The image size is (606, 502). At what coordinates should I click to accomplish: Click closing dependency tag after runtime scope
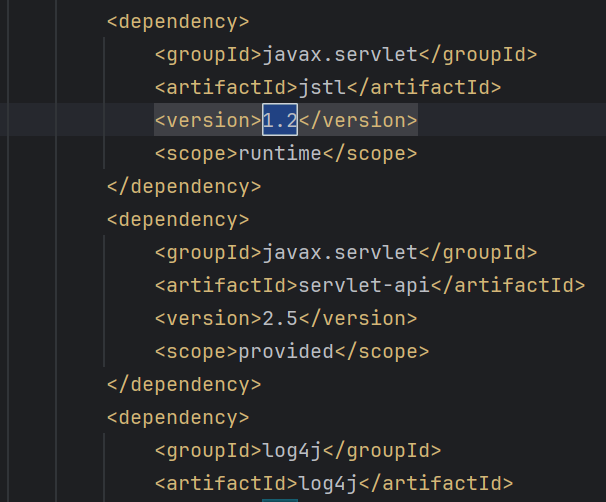183,187
